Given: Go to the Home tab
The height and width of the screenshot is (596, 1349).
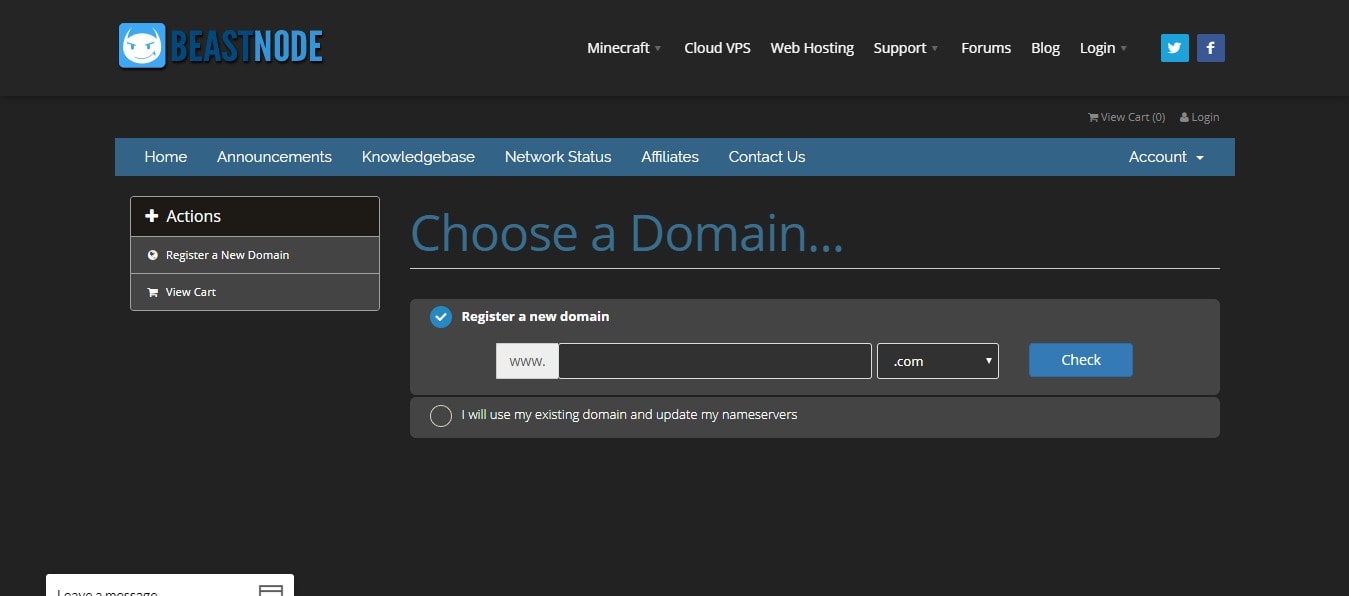Looking at the screenshot, I should [x=166, y=157].
